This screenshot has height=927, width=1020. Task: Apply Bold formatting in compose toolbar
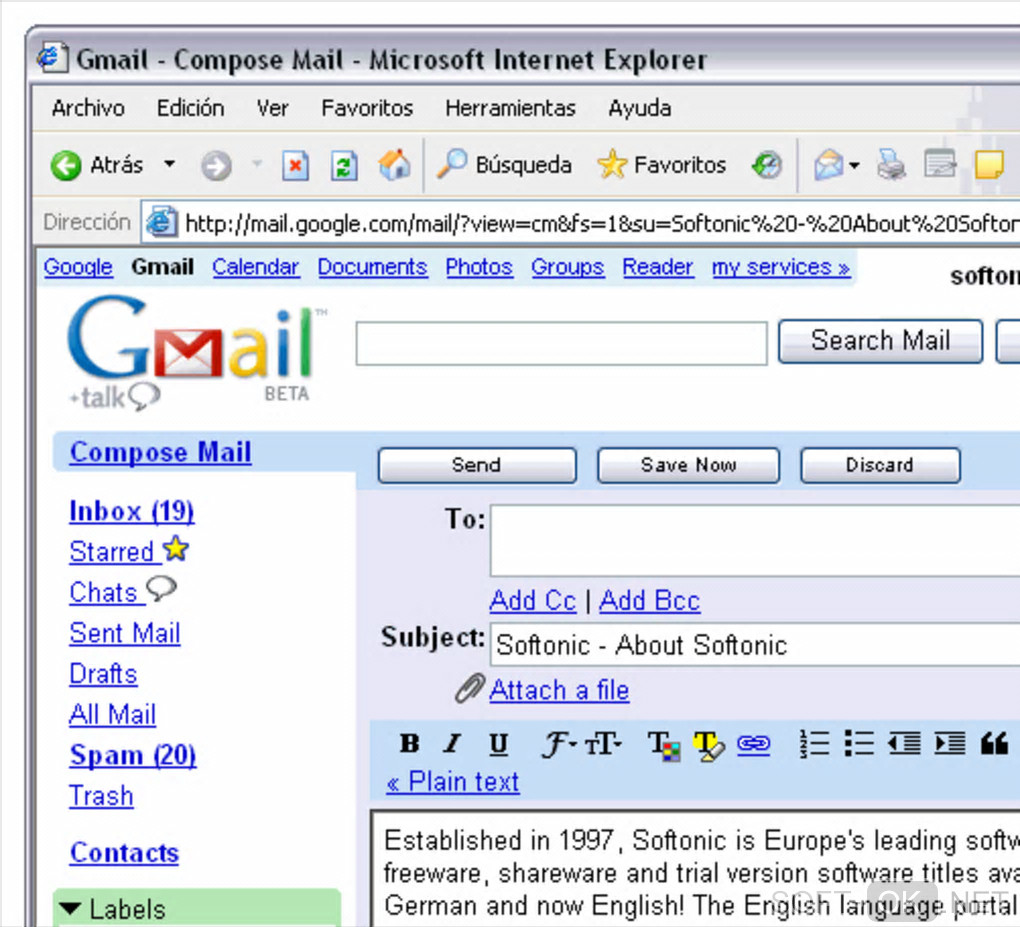pyautogui.click(x=409, y=744)
